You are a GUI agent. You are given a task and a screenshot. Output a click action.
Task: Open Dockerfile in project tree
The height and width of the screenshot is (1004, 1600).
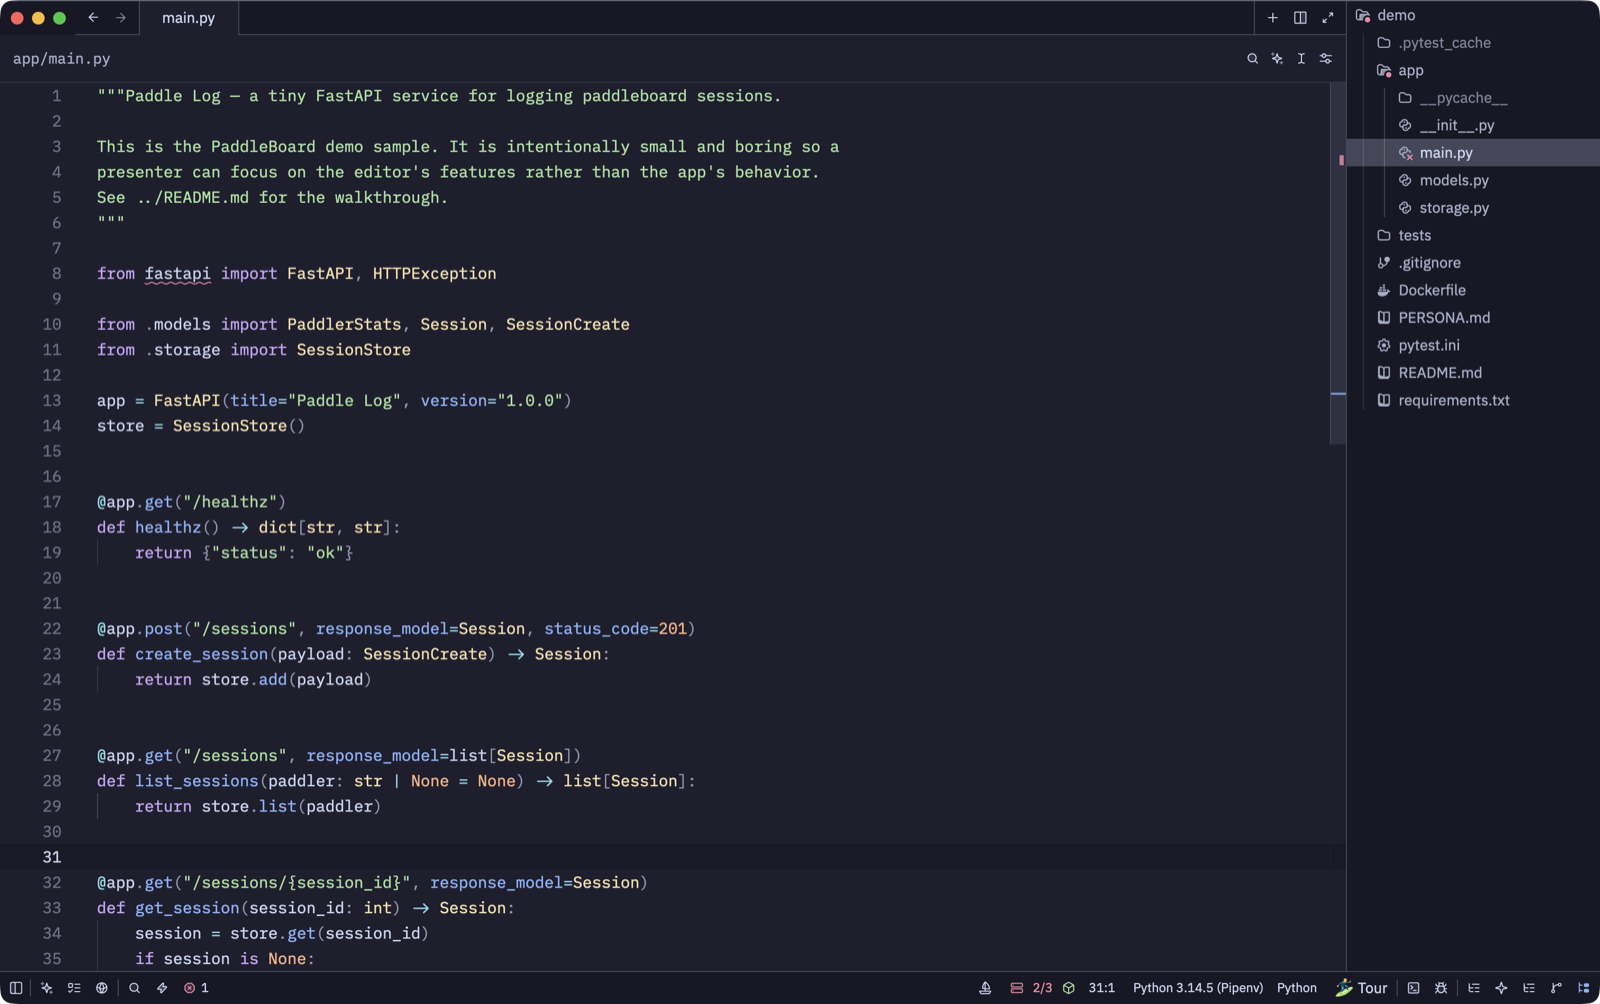click(x=1474, y=290)
